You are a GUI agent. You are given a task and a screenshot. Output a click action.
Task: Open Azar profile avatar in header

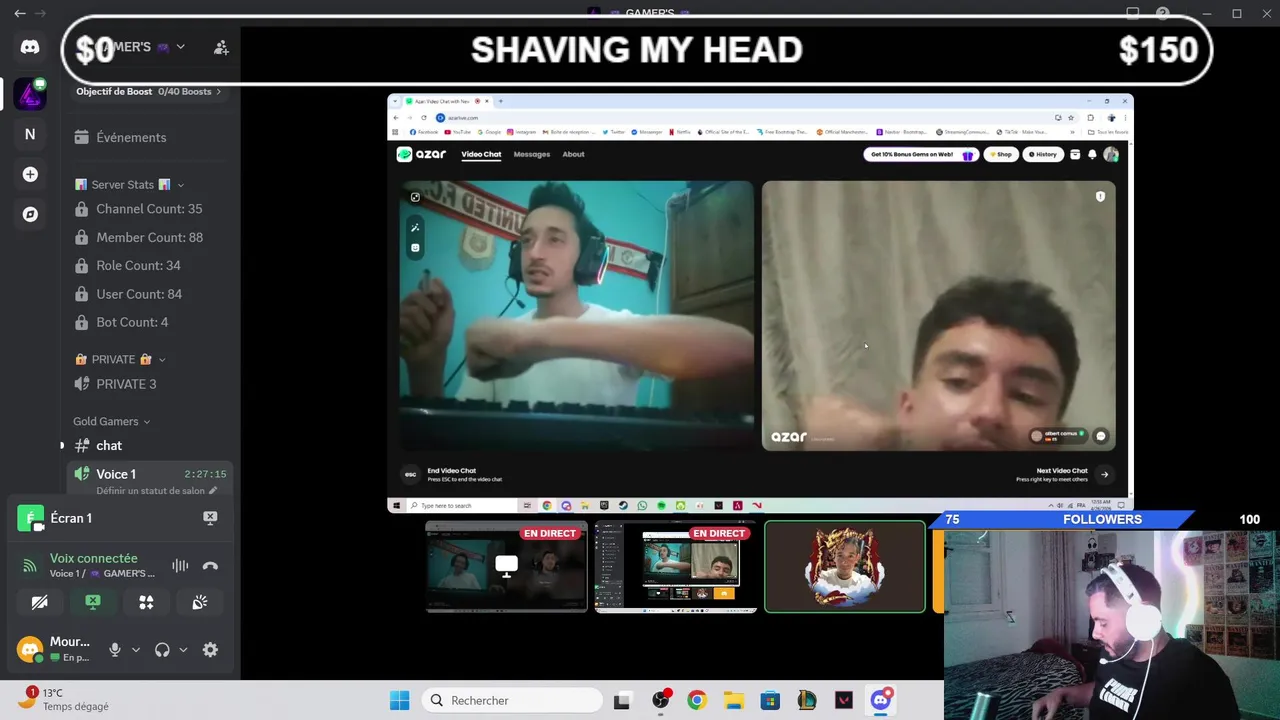1110,154
